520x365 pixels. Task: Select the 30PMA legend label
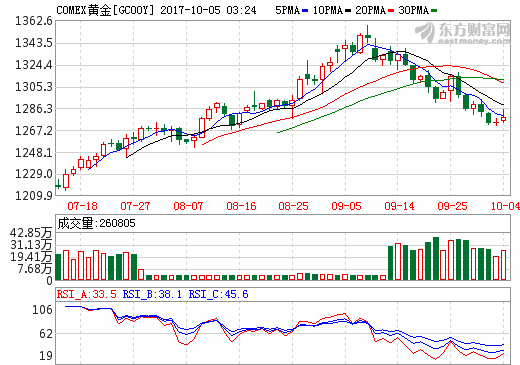[414, 10]
